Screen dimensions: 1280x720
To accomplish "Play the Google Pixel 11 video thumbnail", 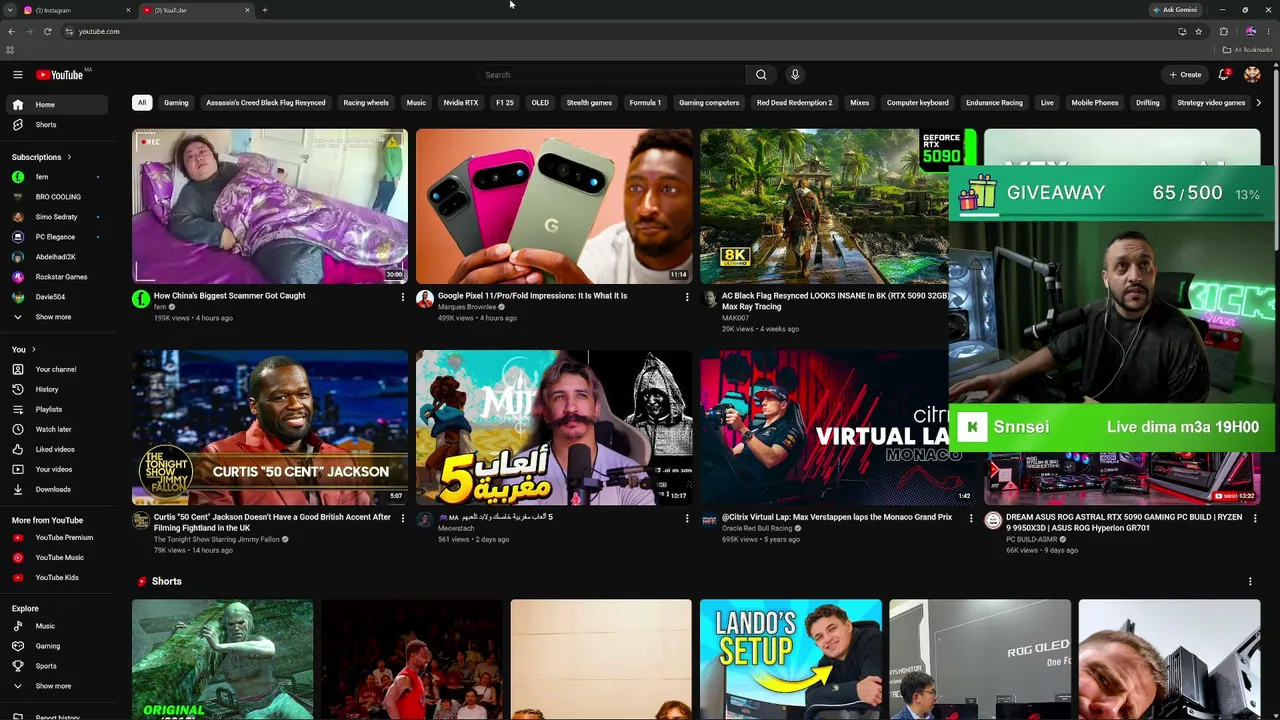I will [x=554, y=206].
